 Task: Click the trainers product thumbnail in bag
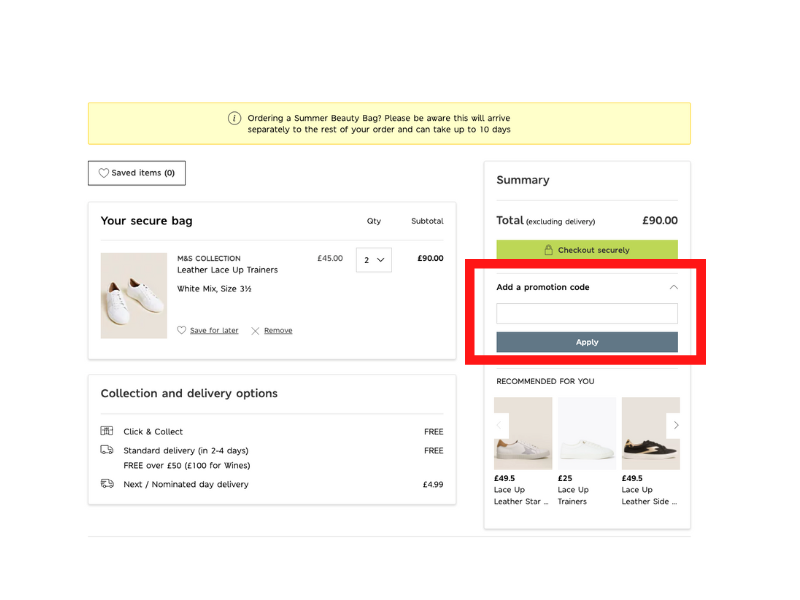click(134, 295)
